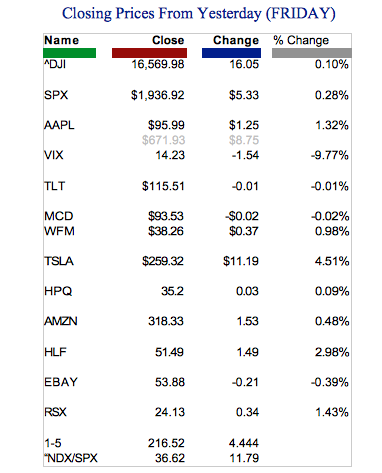Click the Name column header
The width and height of the screenshot is (382, 473).
pyautogui.click(x=62, y=40)
